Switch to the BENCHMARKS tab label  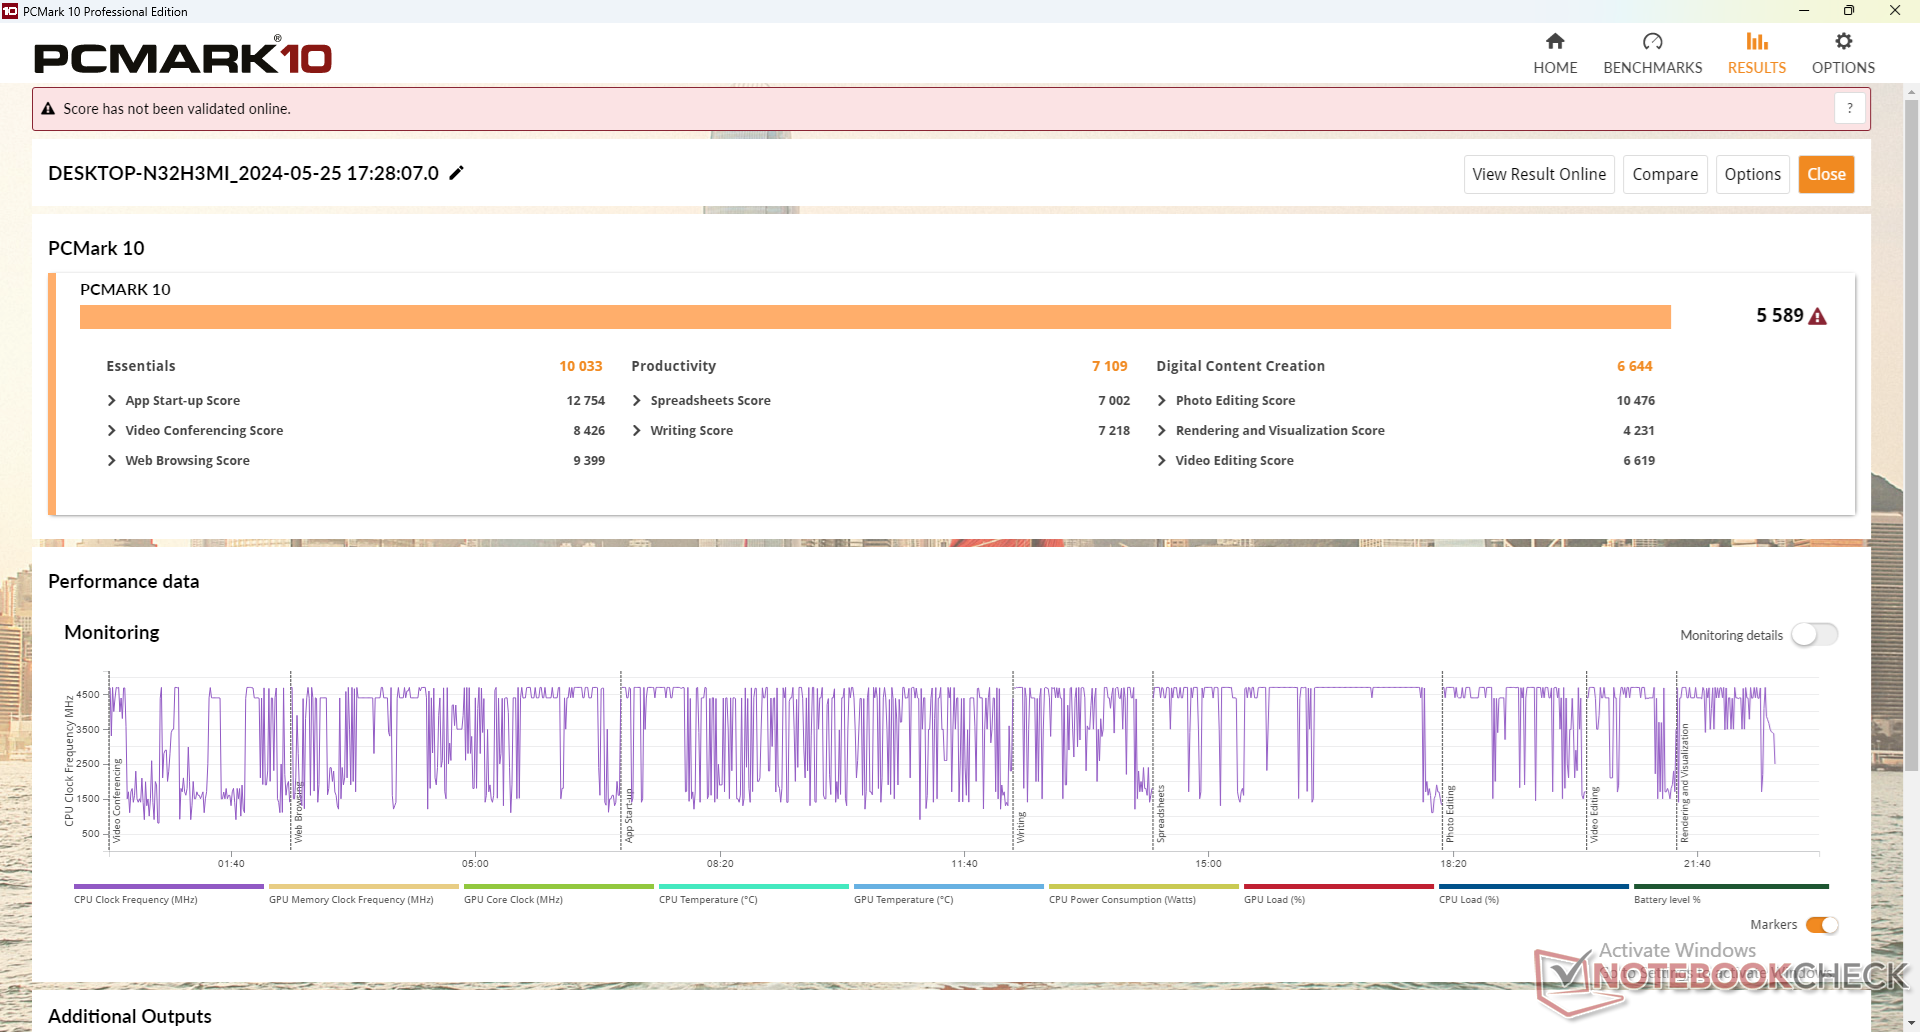tap(1652, 68)
